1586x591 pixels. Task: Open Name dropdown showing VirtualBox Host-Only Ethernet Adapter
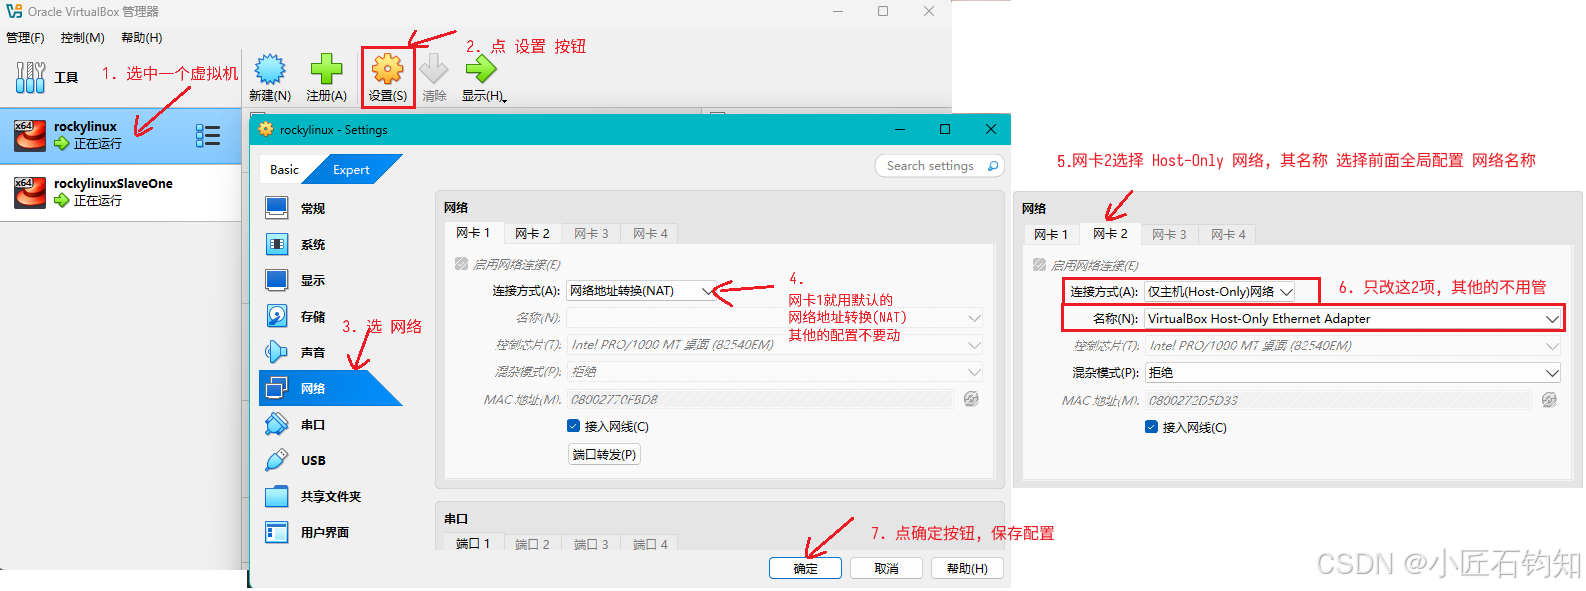[x=1353, y=319]
